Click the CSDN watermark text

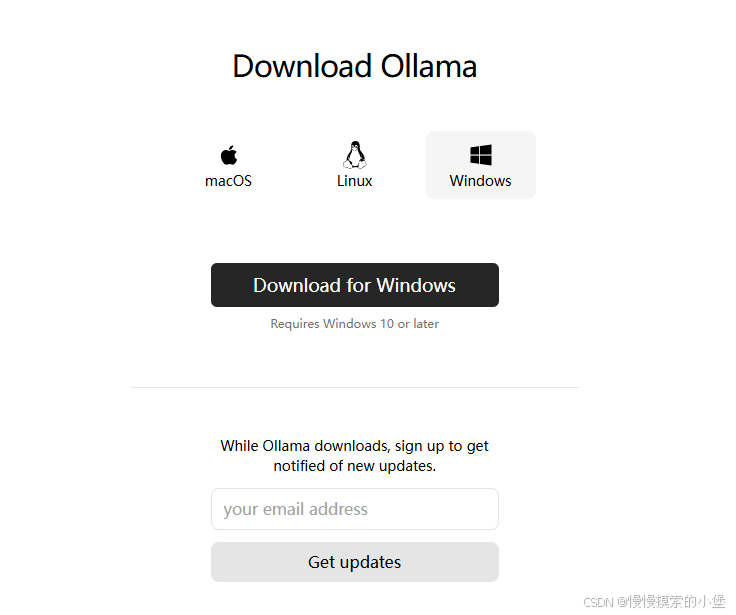tap(598, 602)
